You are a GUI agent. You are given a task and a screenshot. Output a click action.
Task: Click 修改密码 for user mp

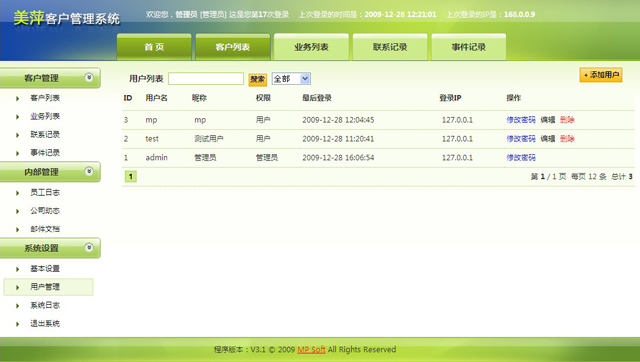(x=521, y=120)
